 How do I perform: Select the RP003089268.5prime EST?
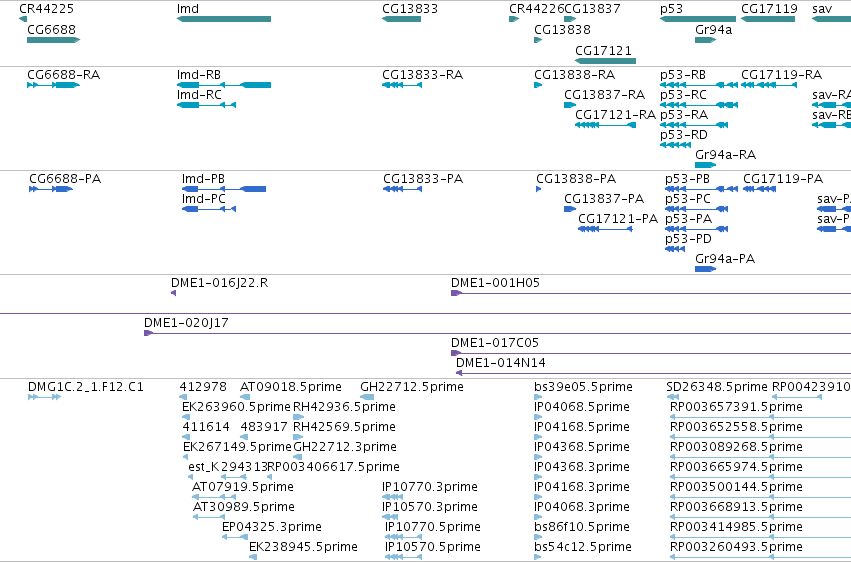click(x=760, y=457)
